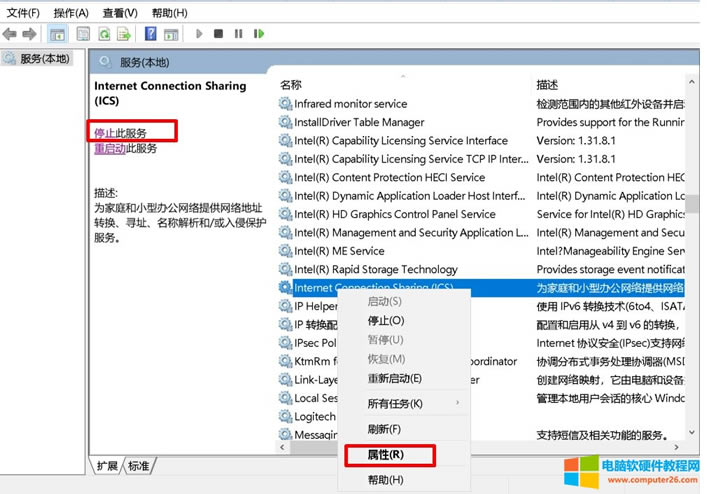Screen dimensions: 707x494
Task: Open the 帮助(H) menu in menu bar
Action: coord(170,13)
